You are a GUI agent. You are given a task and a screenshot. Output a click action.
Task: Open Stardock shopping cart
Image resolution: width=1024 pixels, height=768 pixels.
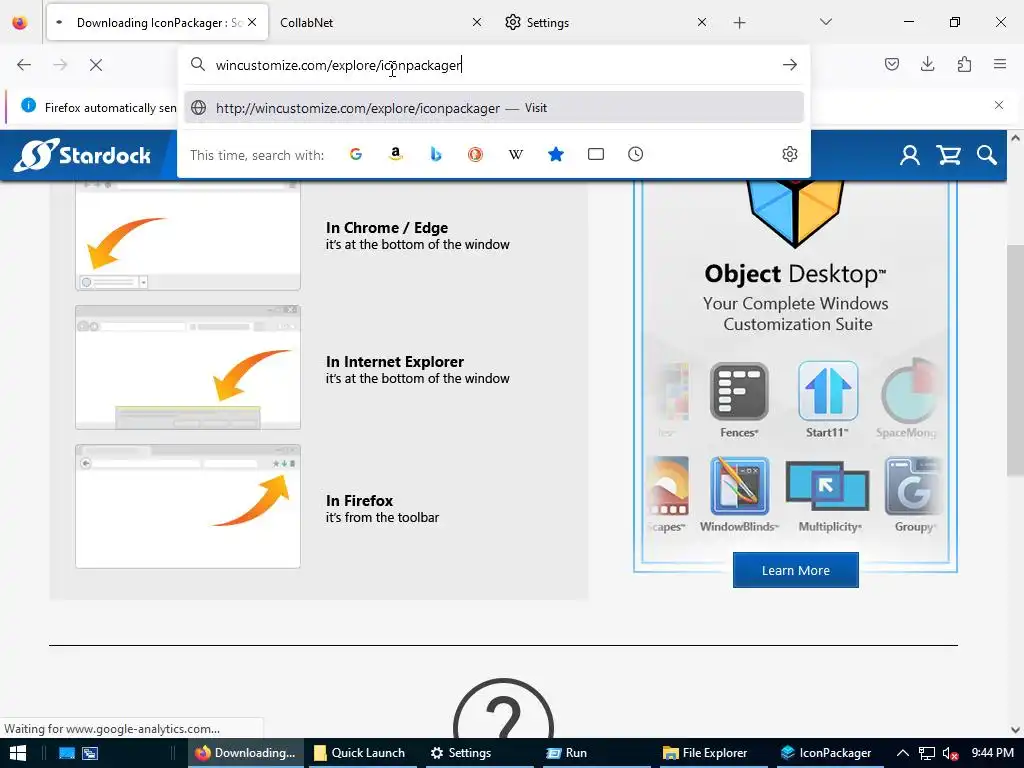(948, 155)
